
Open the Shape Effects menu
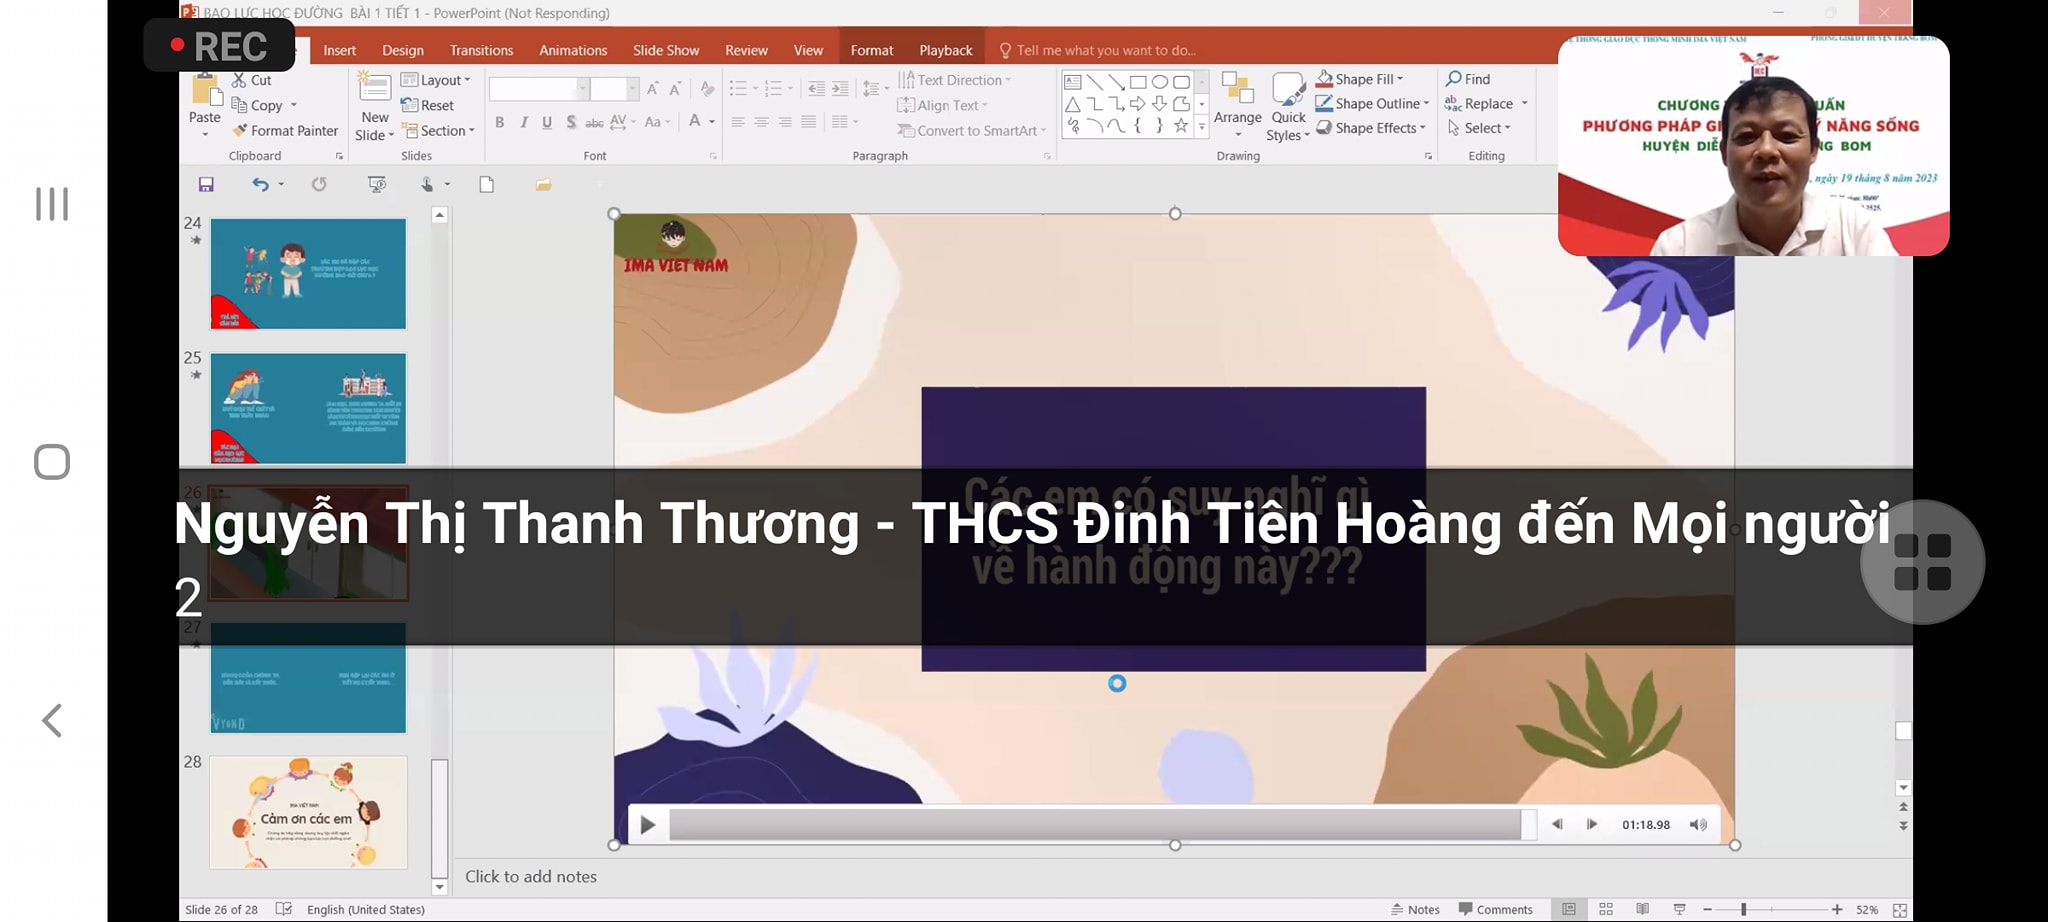pyautogui.click(x=1371, y=128)
